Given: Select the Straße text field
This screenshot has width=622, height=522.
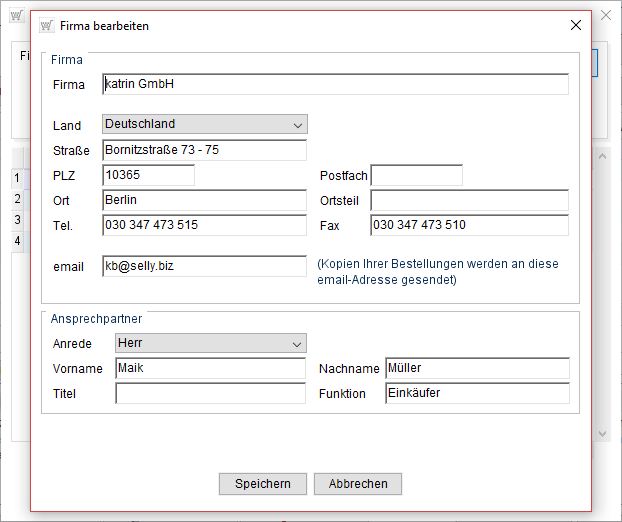Looking at the screenshot, I should coord(204,150).
